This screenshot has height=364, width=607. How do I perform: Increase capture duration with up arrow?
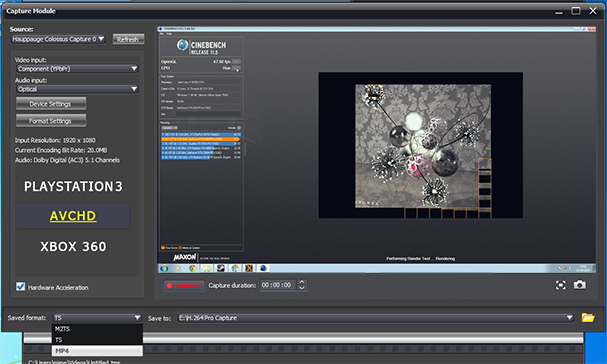tap(302, 282)
